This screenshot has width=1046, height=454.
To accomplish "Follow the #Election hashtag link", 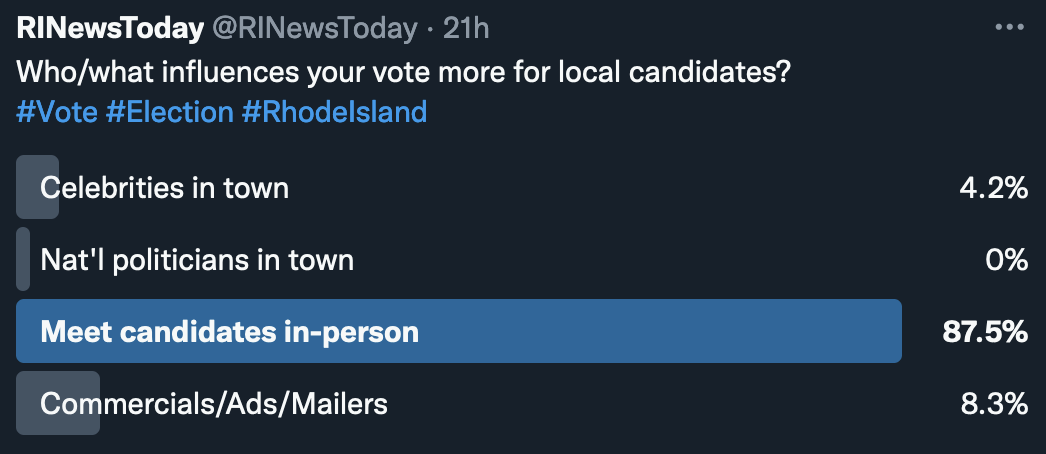I will pos(170,110).
